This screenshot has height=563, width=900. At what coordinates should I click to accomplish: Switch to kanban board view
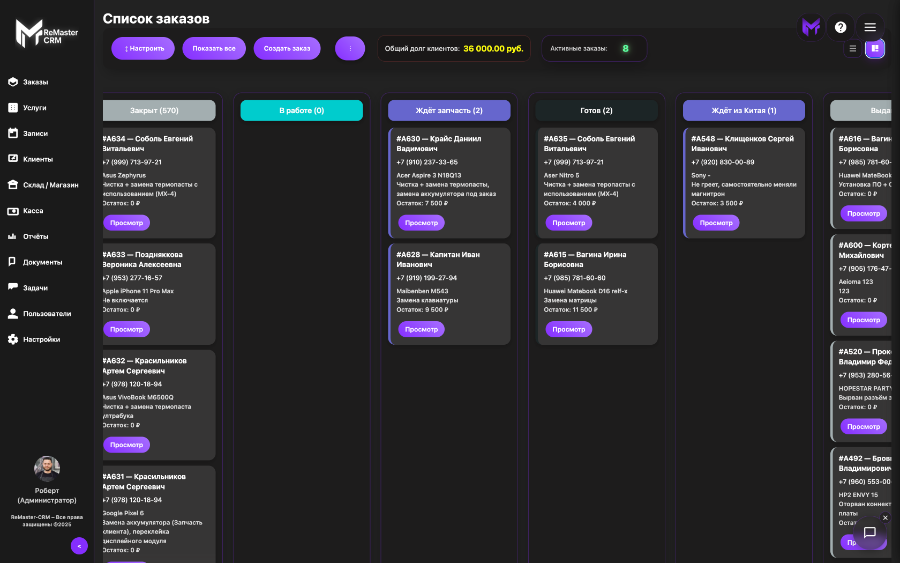(x=875, y=48)
